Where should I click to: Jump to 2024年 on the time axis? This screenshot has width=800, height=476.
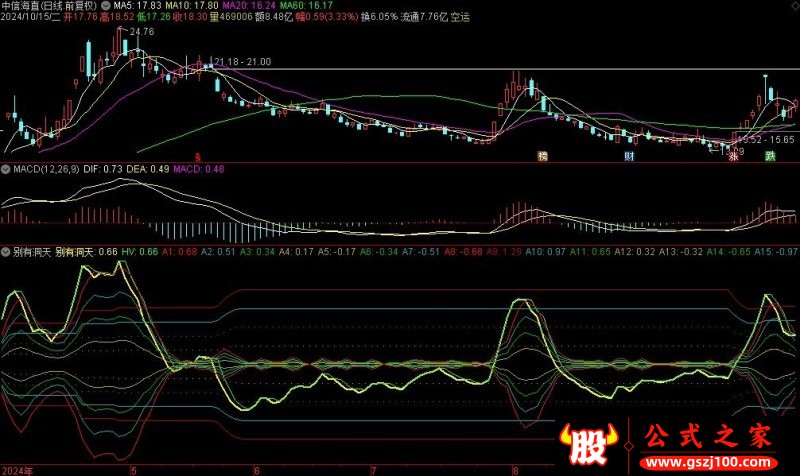[x=17, y=470]
